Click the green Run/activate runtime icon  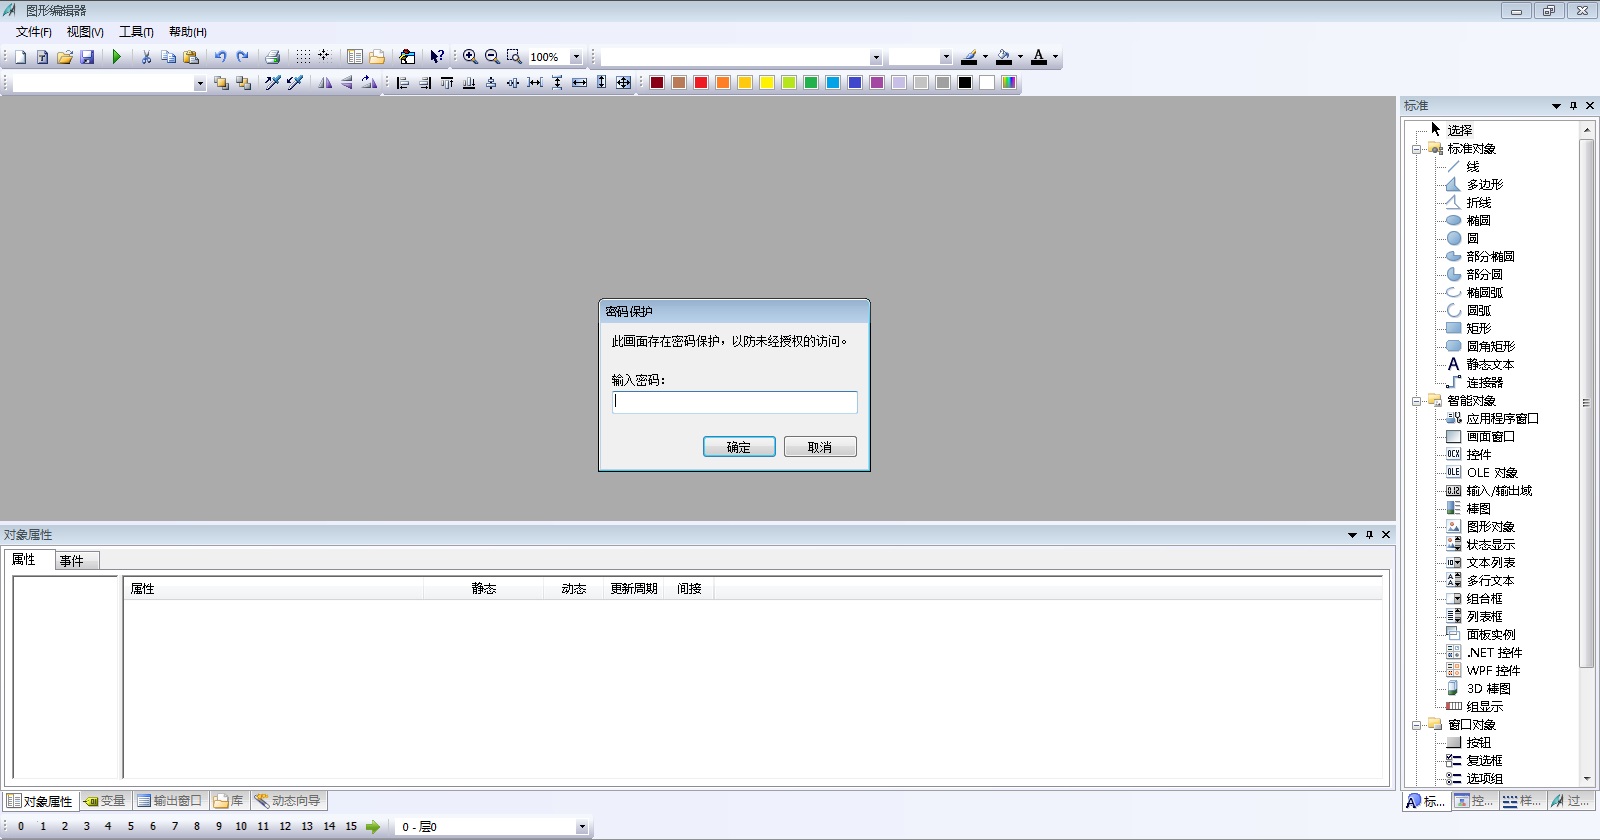[117, 57]
